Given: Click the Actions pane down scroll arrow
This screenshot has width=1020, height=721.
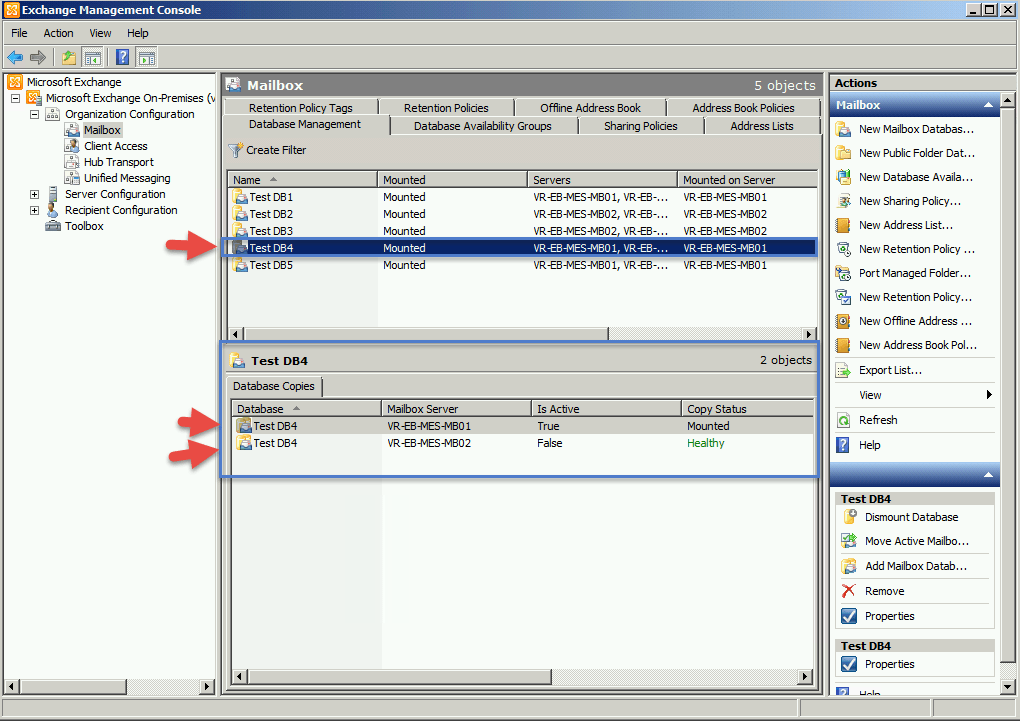Looking at the screenshot, I should [1007, 687].
